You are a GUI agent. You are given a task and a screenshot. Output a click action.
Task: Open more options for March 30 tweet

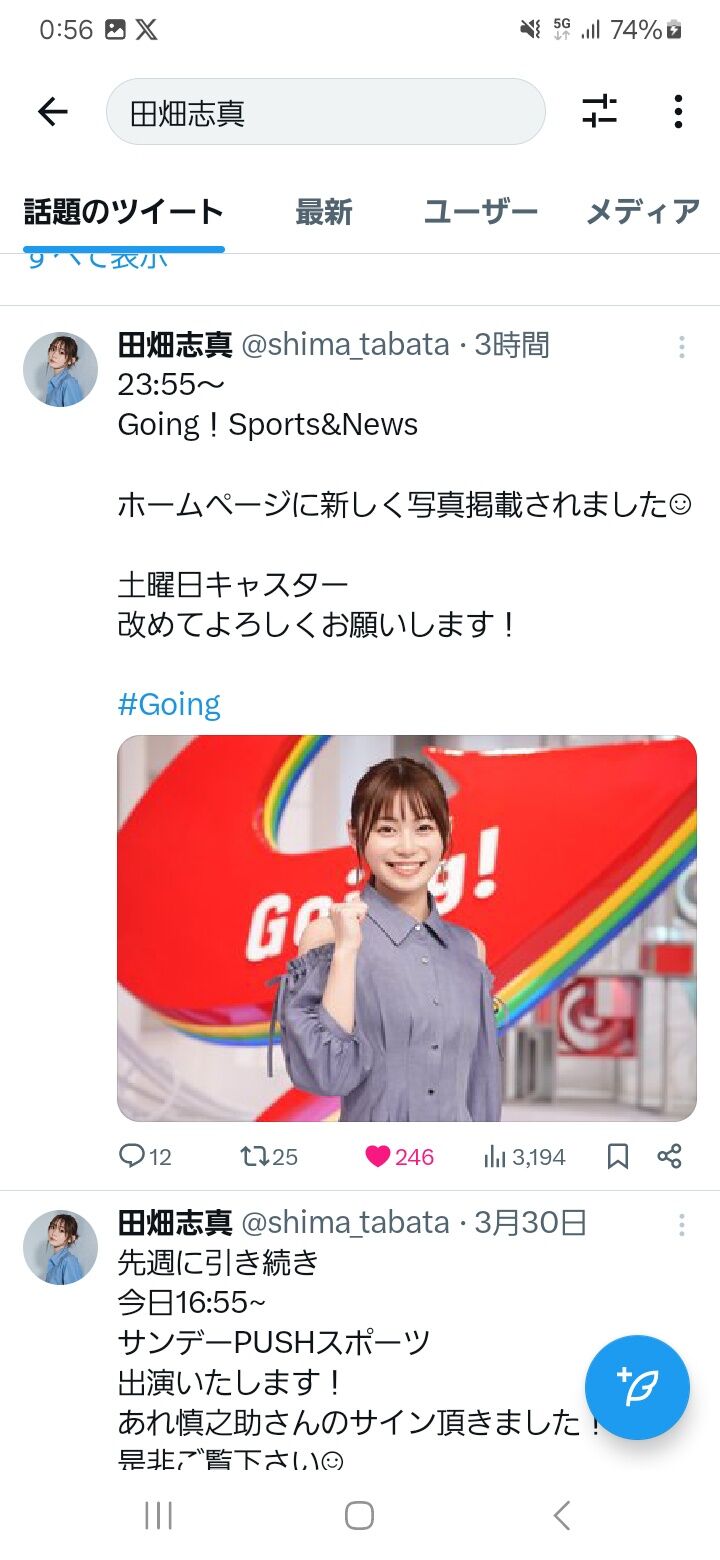pyautogui.click(x=681, y=1224)
